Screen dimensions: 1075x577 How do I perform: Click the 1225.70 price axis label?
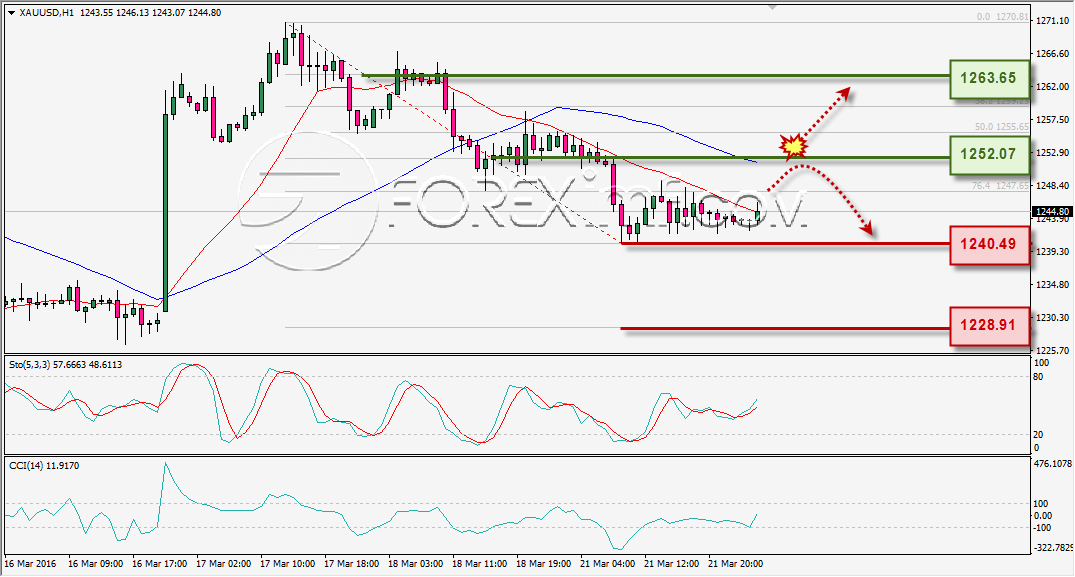click(1052, 350)
